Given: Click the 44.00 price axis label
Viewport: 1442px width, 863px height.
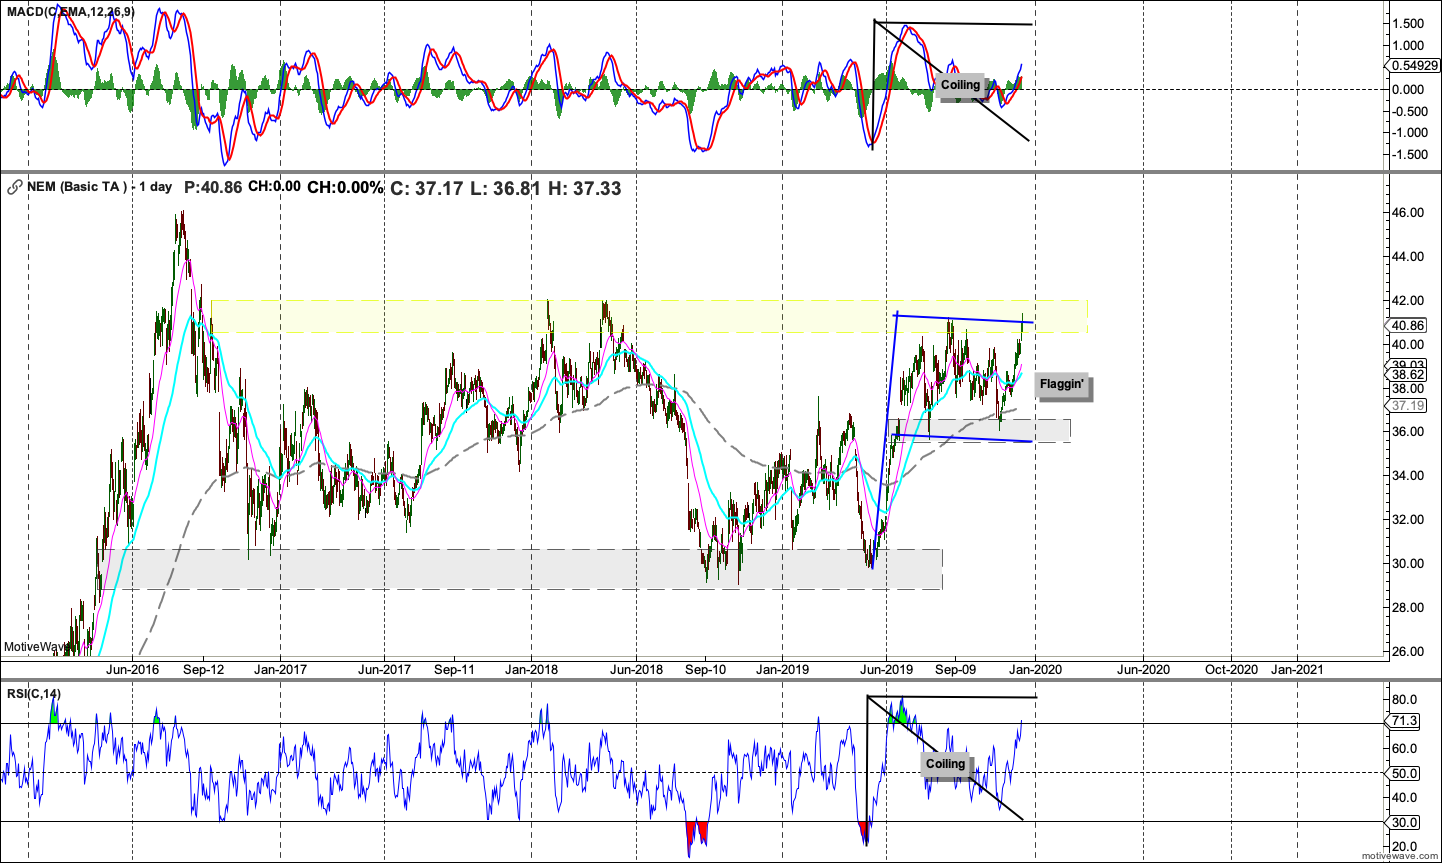Looking at the screenshot, I should (x=1408, y=257).
